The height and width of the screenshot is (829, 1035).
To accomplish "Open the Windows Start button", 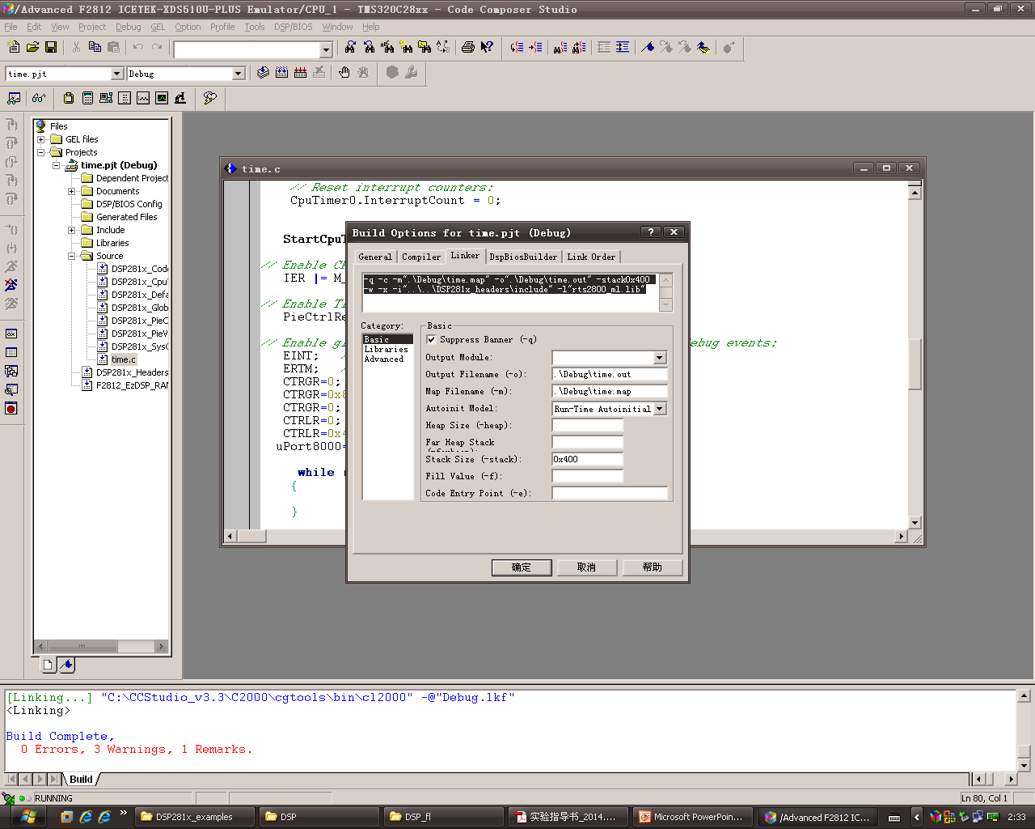I will 27,816.
